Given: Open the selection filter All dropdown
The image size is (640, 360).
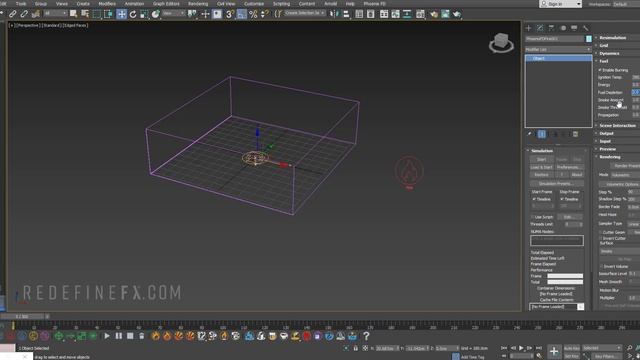Looking at the screenshot, I should pyautogui.click(x=55, y=14).
